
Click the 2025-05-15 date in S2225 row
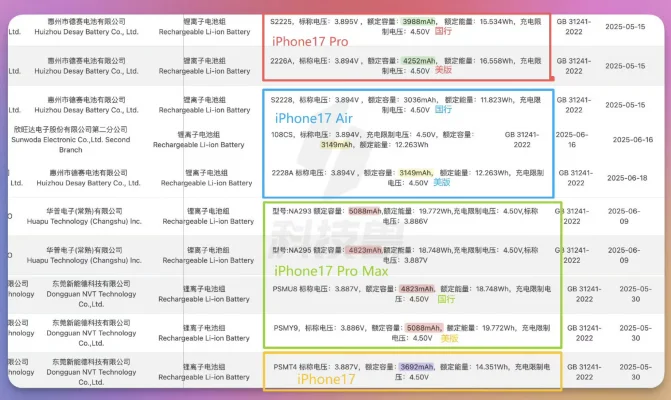pos(625,27)
